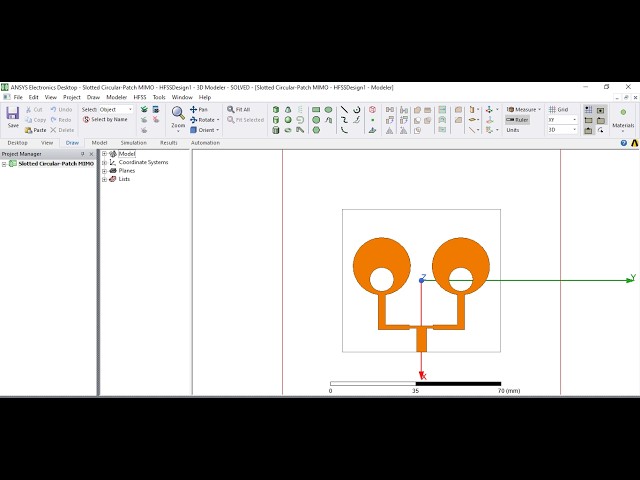Toggle the Grid display
Image resolution: width=640 pixels, height=480 pixels.
(x=558, y=109)
